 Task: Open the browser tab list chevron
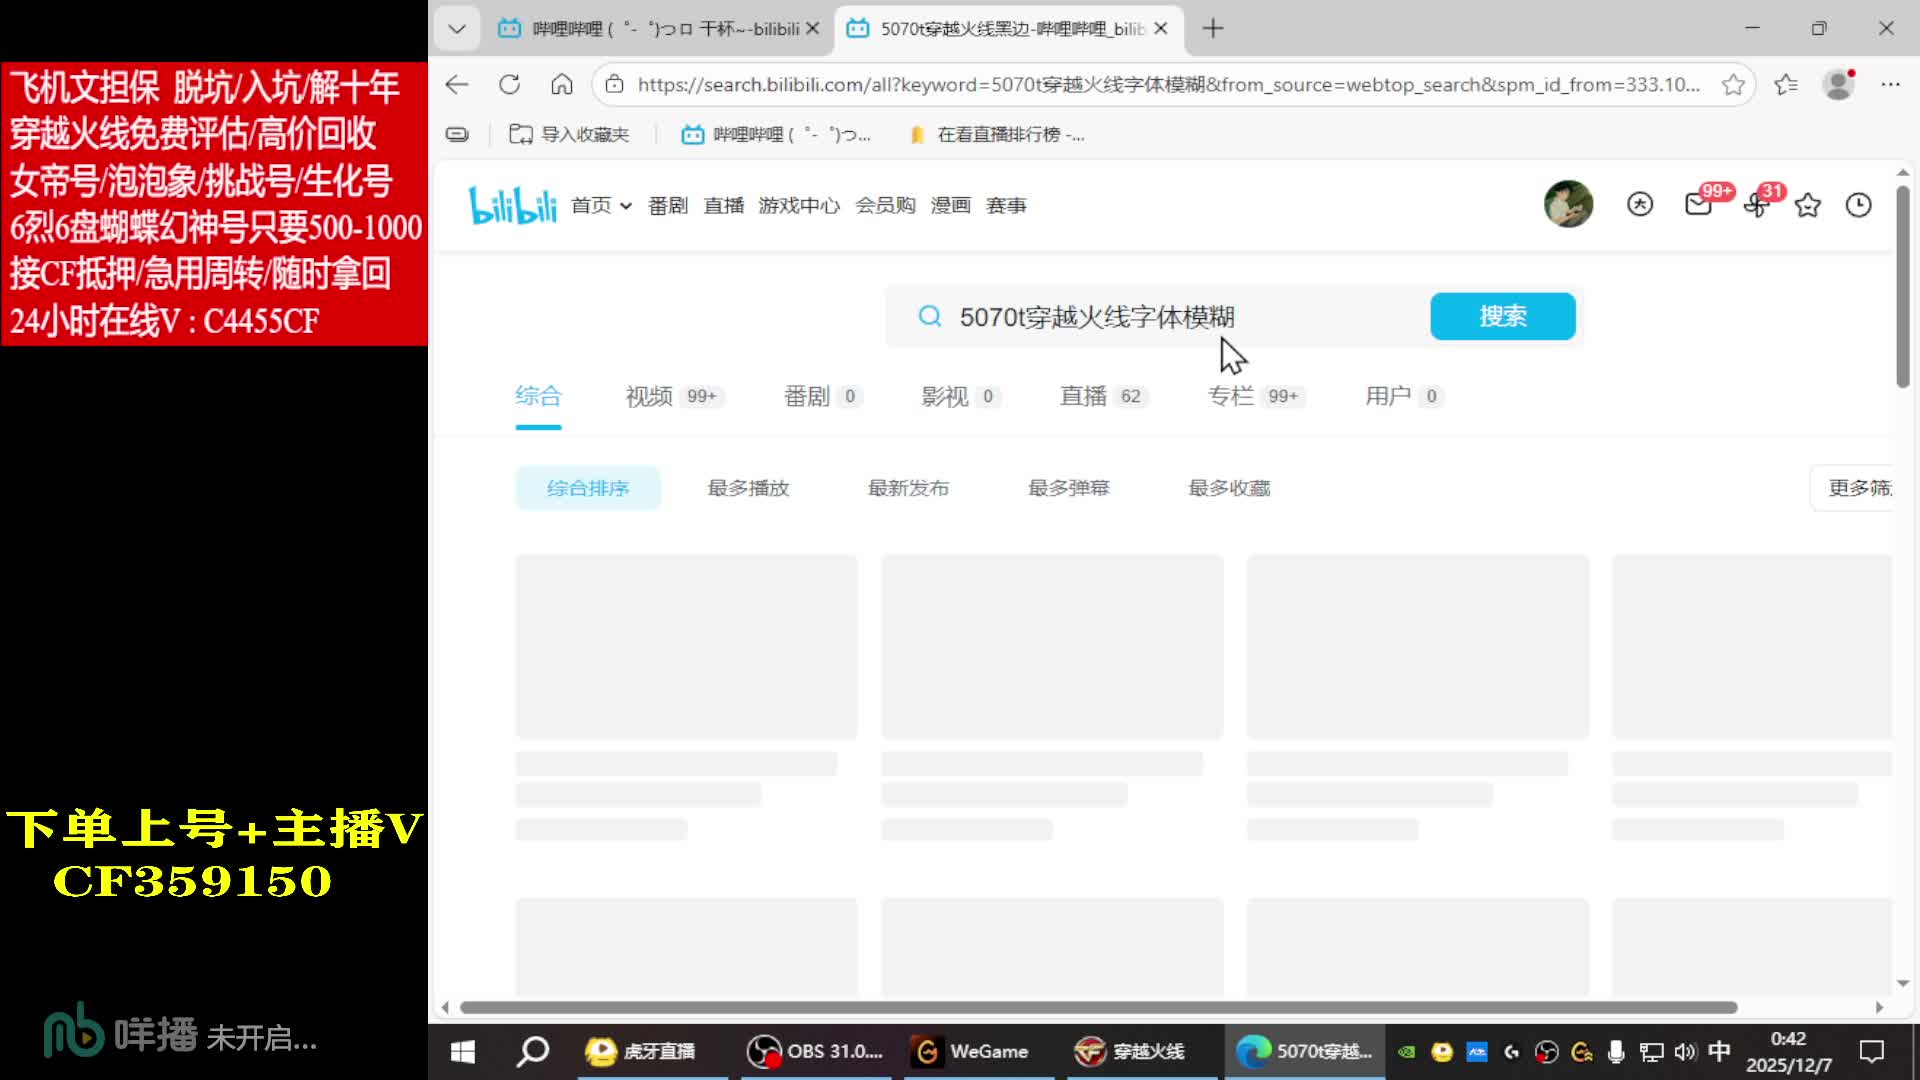pos(457,28)
